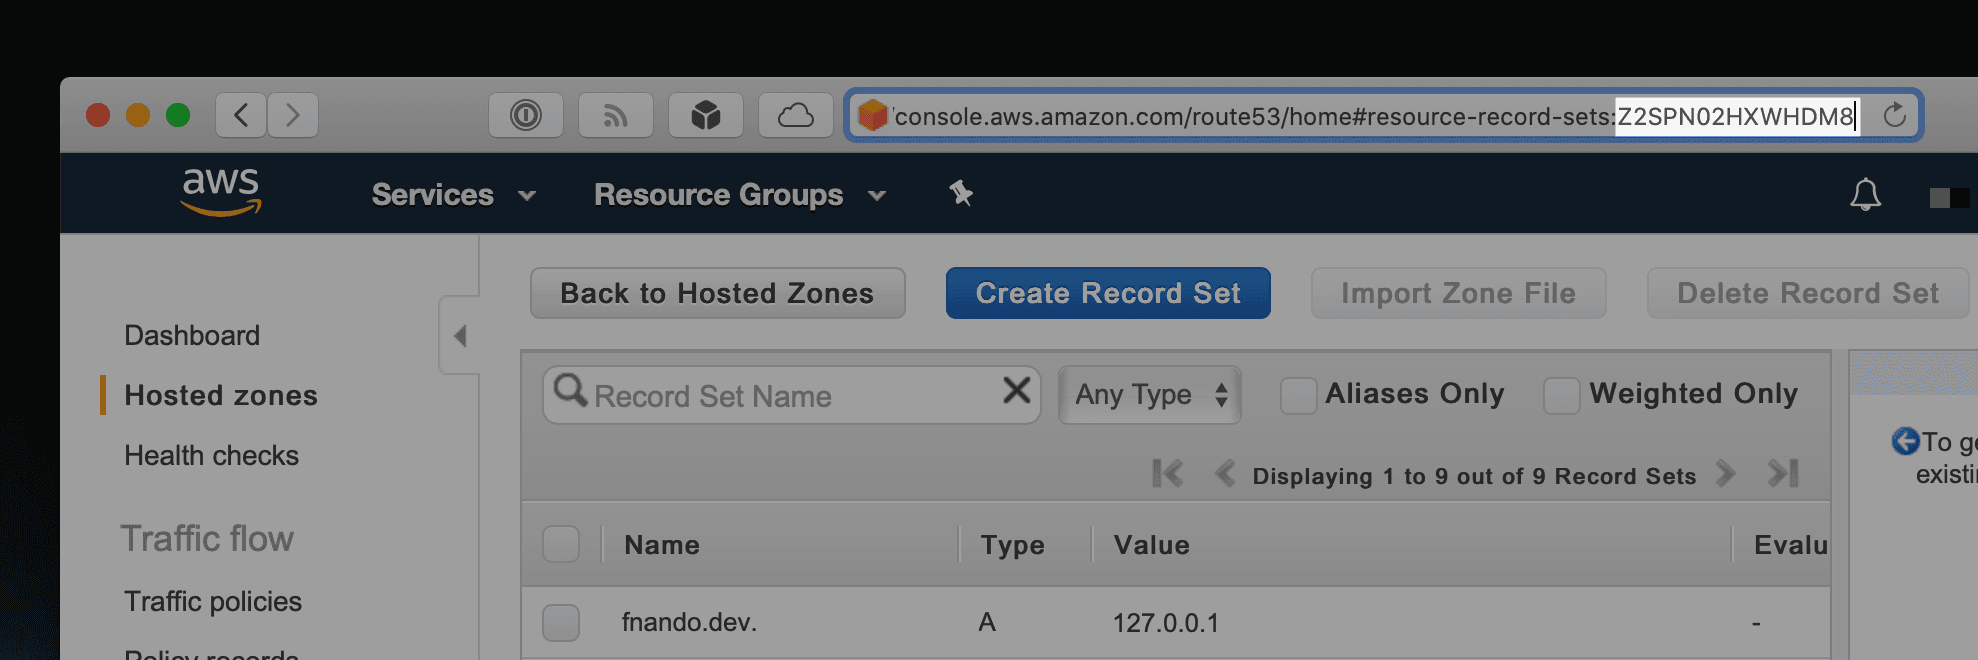Click Back to Hosted Zones button
This screenshot has width=1978, height=660.
click(717, 293)
